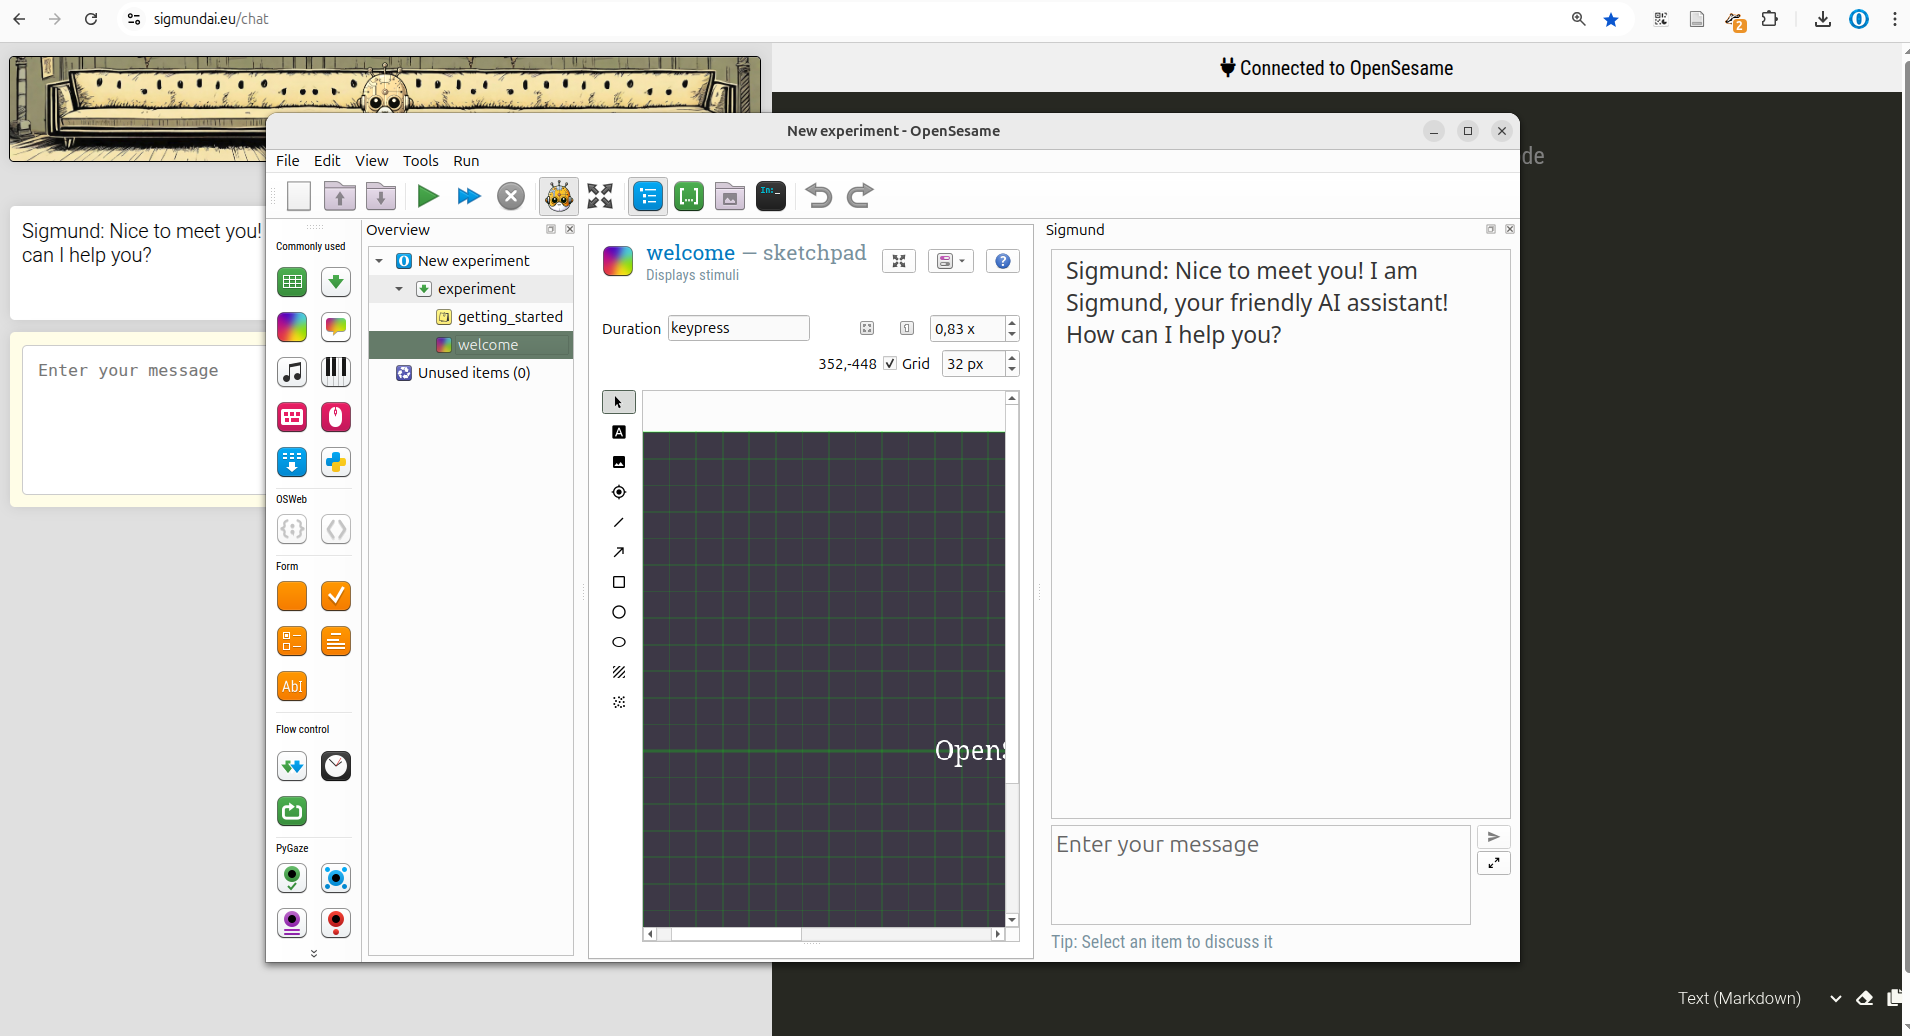The height and width of the screenshot is (1036, 1910).
Task: Open the Run menu
Action: tap(464, 160)
